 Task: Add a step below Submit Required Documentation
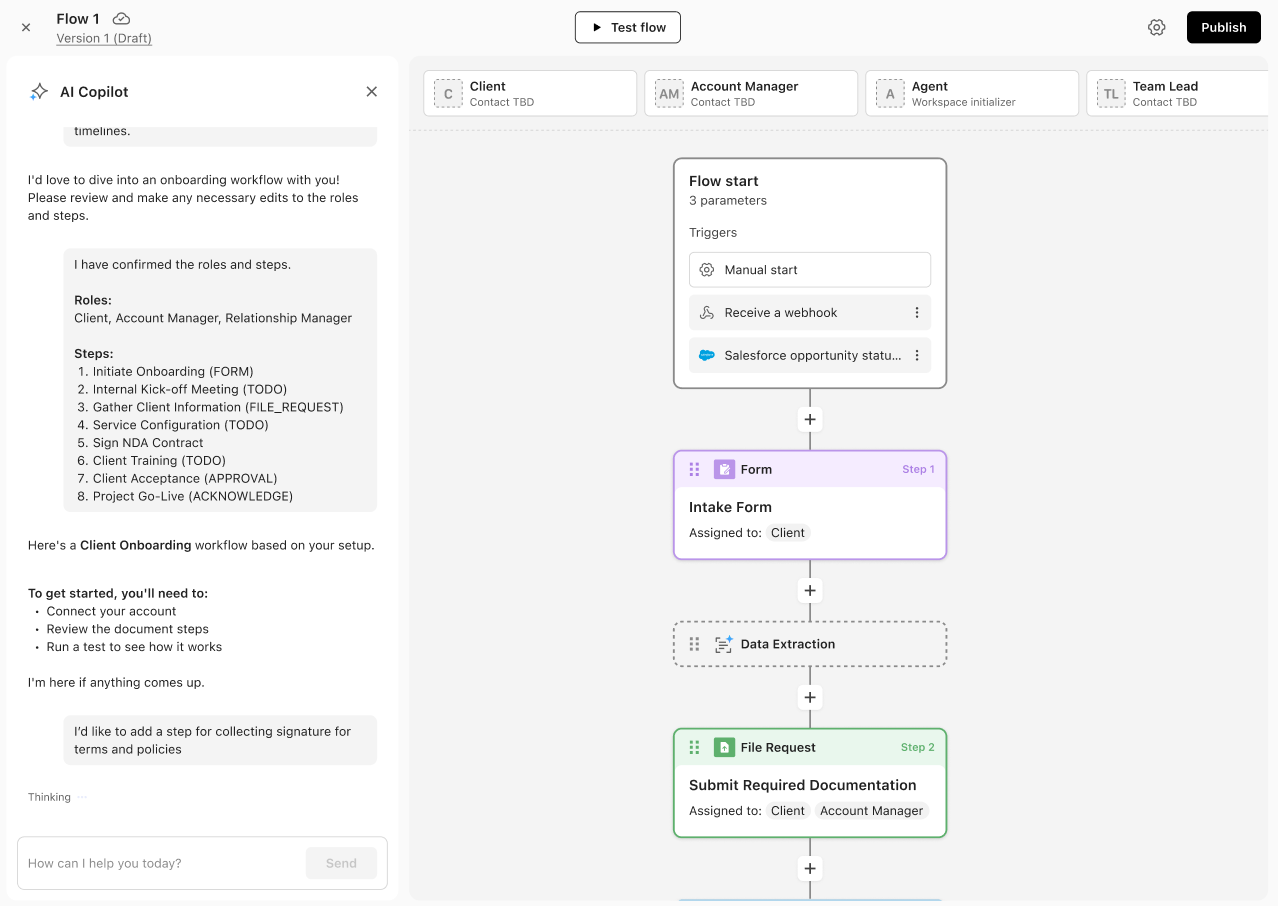(810, 868)
